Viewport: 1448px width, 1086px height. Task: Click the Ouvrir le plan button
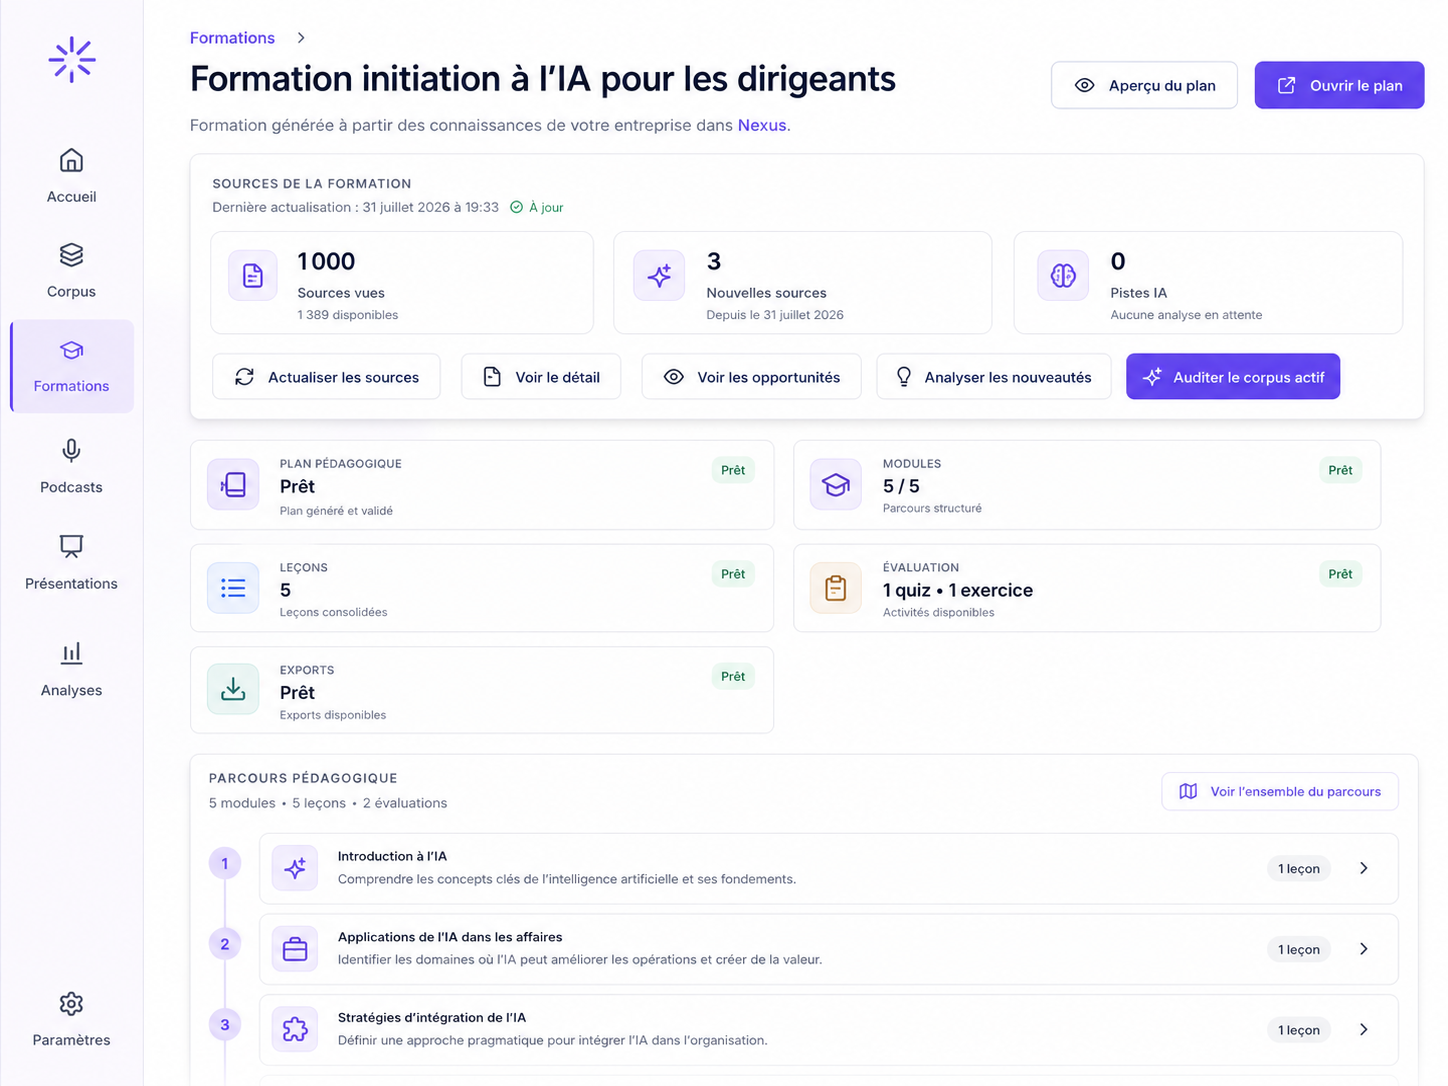pos(1339,85)
